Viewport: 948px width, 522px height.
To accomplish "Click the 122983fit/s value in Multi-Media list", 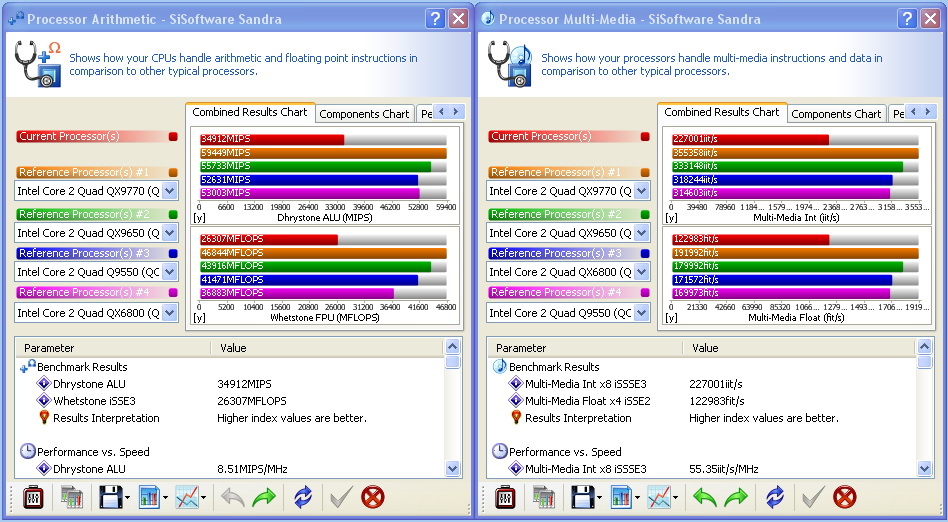I will (716, 401).
